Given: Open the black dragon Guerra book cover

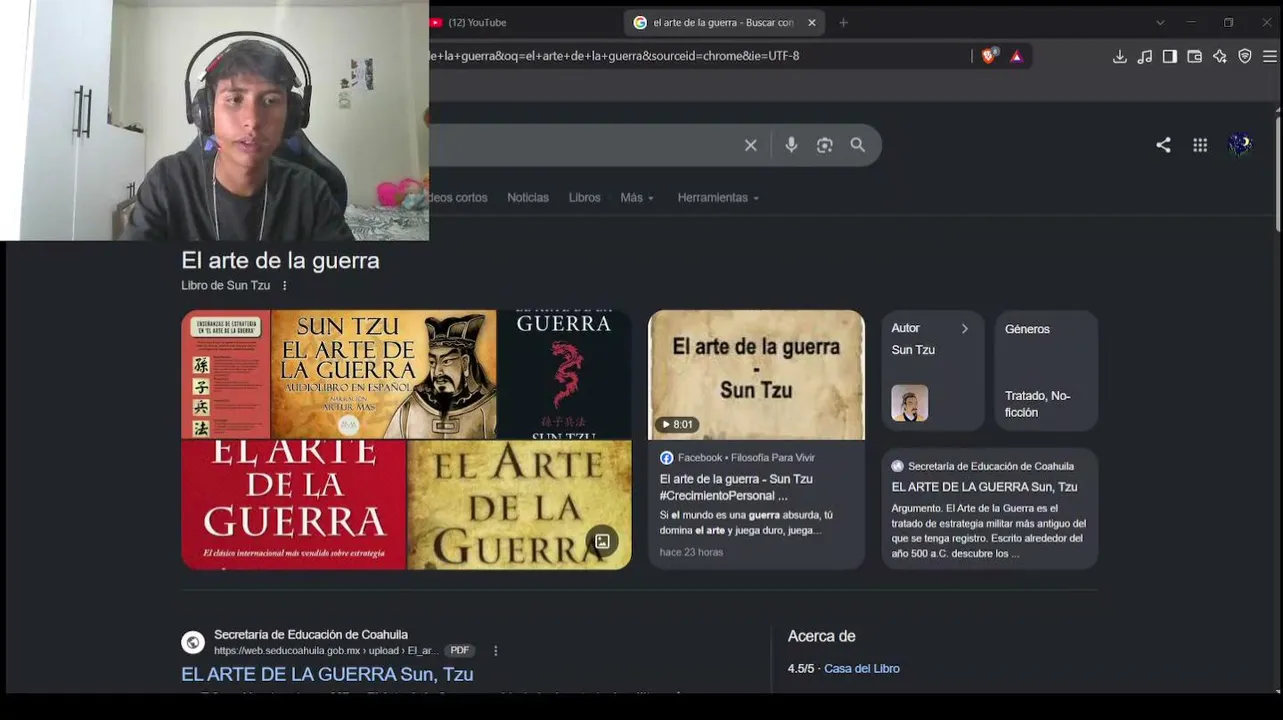Looking at the screenshot, I should (x=564, y=375).
